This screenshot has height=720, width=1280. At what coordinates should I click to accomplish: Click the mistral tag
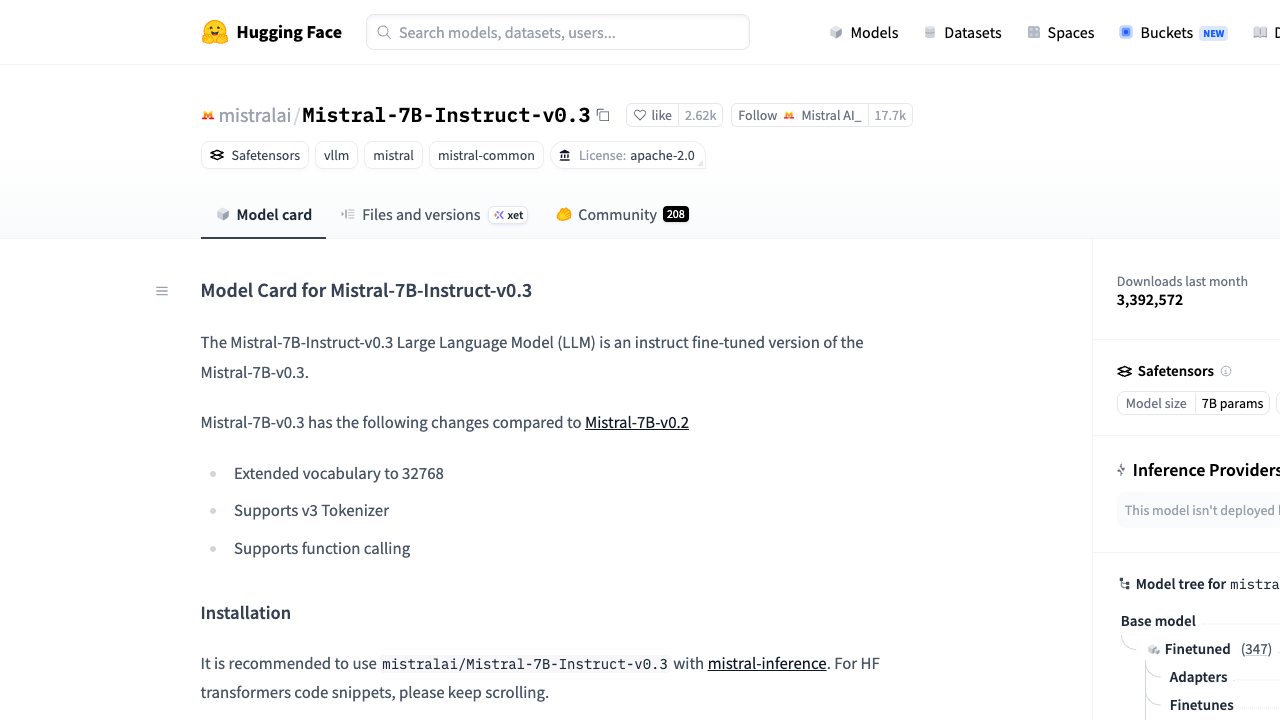(x=394, y=155)
